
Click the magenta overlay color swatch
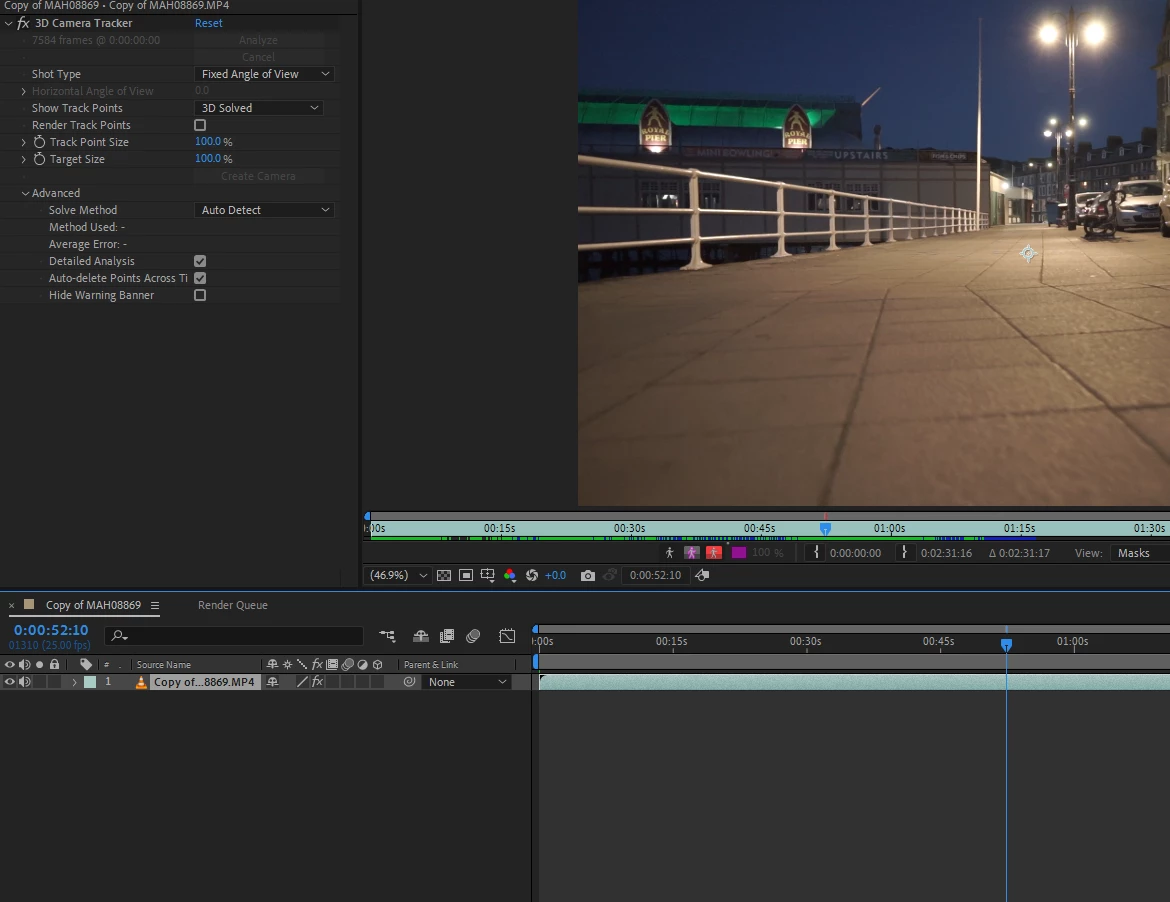[739, 553]
